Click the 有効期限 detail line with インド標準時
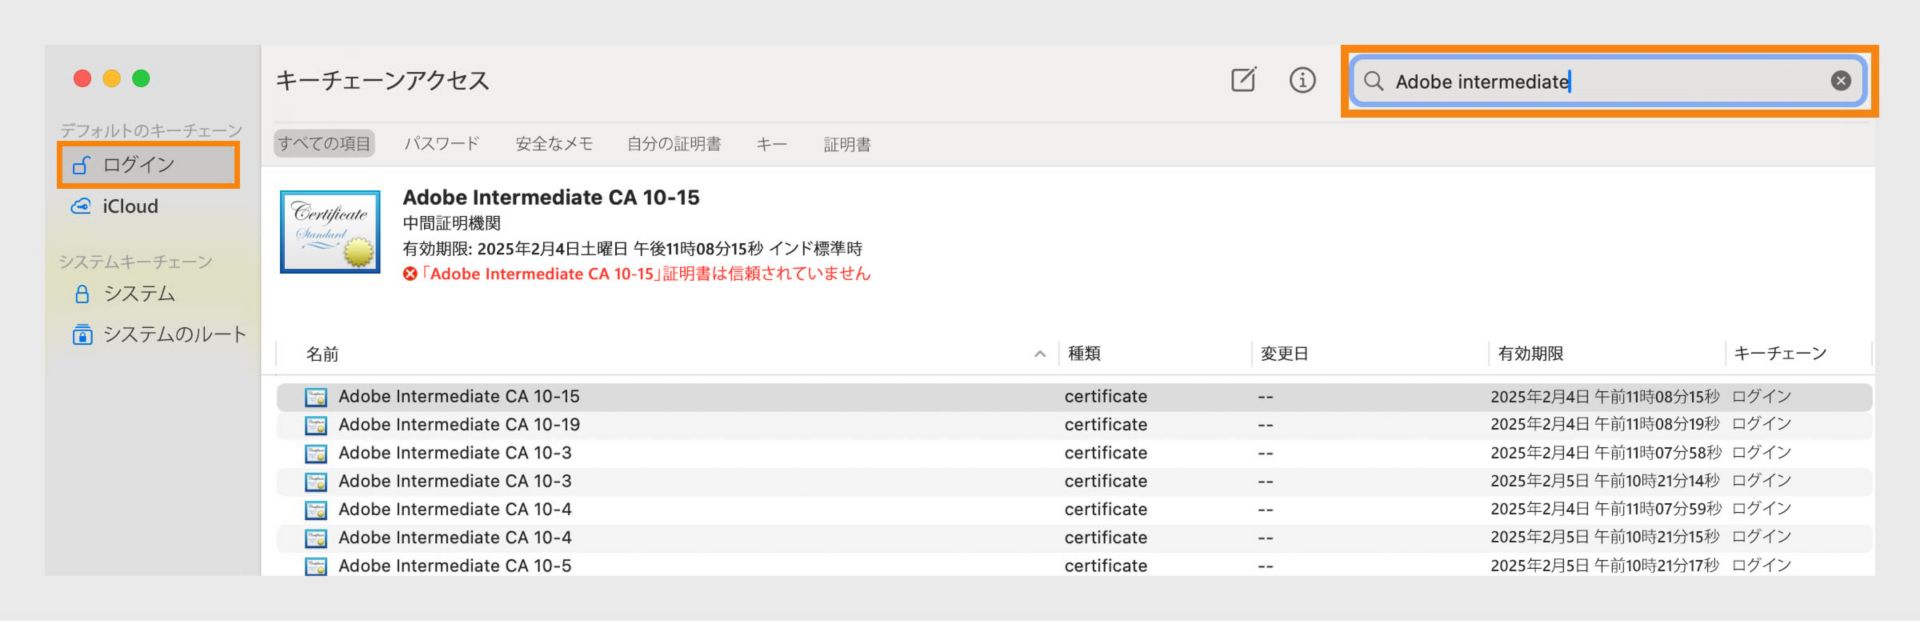 coord(632,248)
